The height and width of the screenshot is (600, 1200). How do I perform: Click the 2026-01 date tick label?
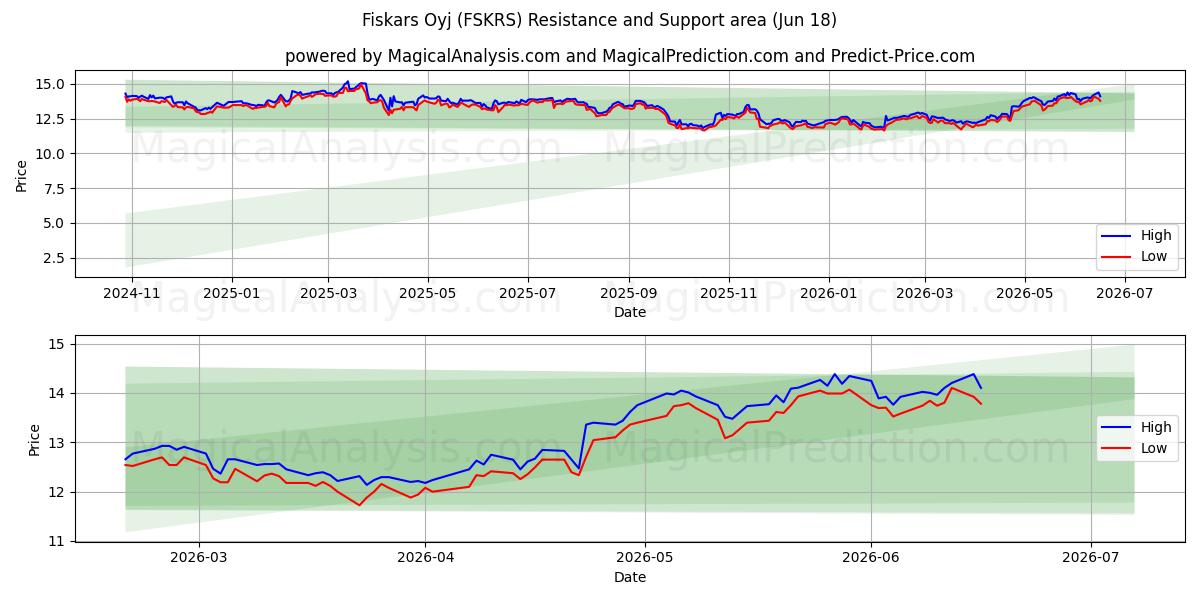click(828, 293)
